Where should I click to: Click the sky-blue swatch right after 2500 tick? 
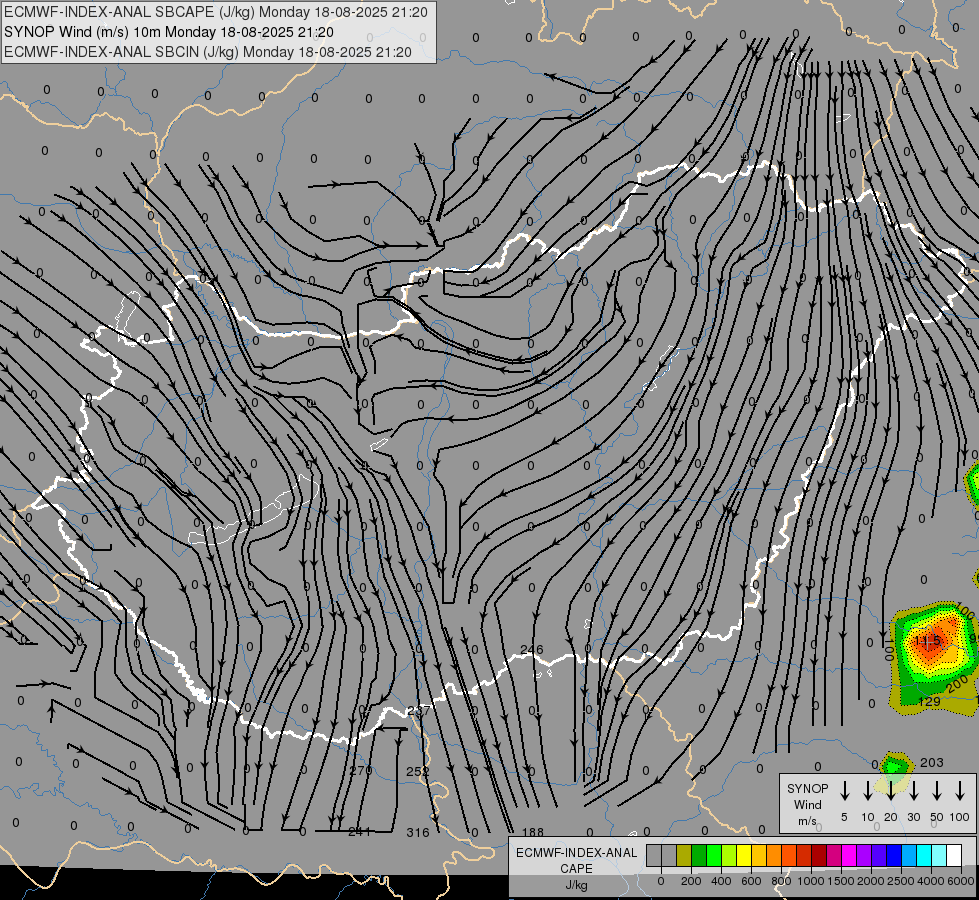909,855
